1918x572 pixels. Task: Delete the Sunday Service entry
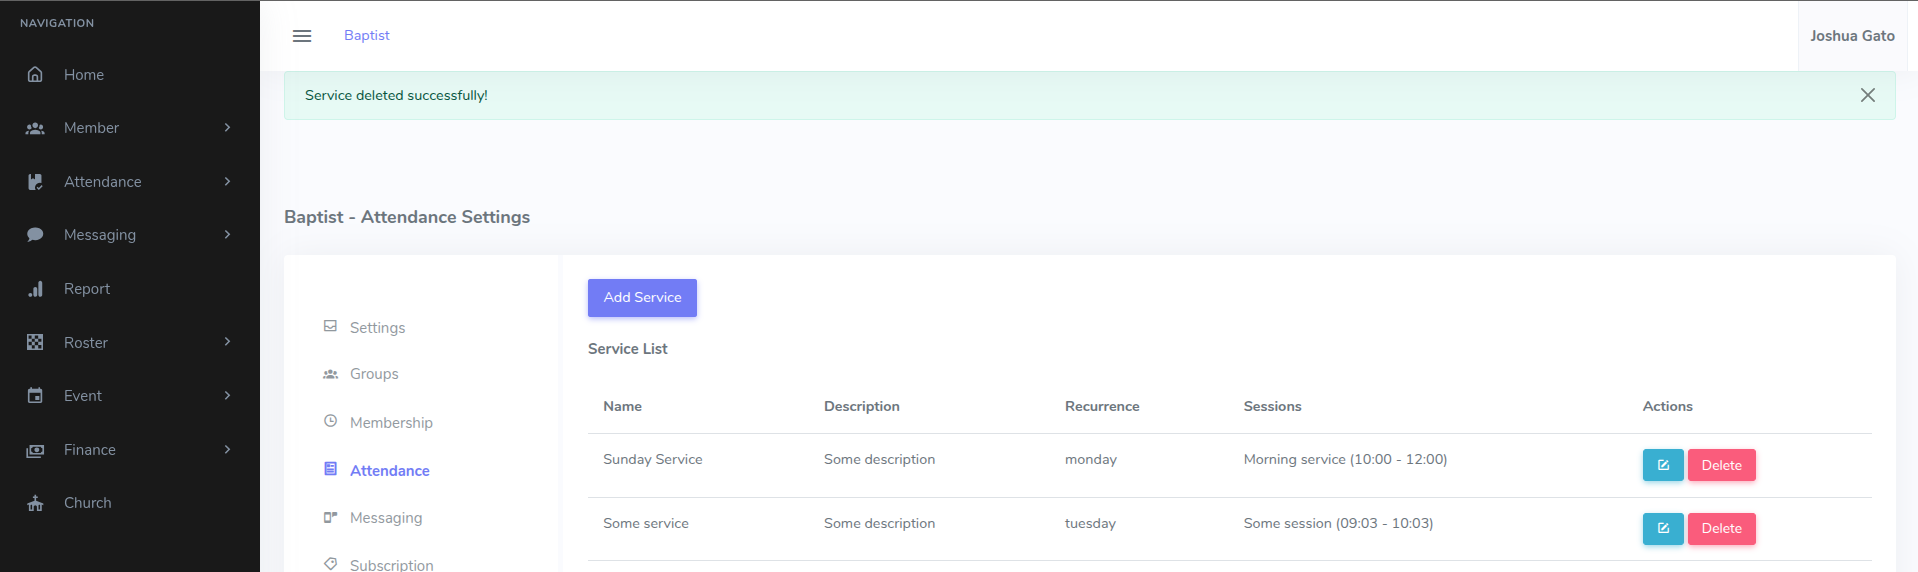click(x=1721, y=465)
